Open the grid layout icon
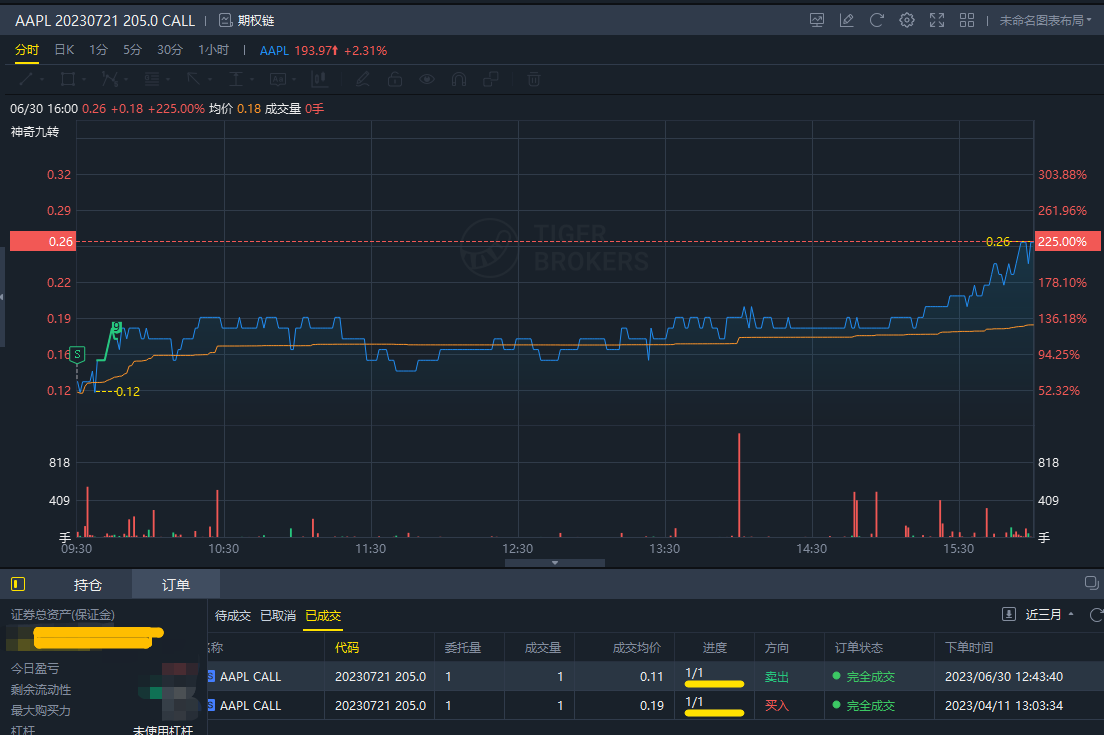 coord(967,20)
